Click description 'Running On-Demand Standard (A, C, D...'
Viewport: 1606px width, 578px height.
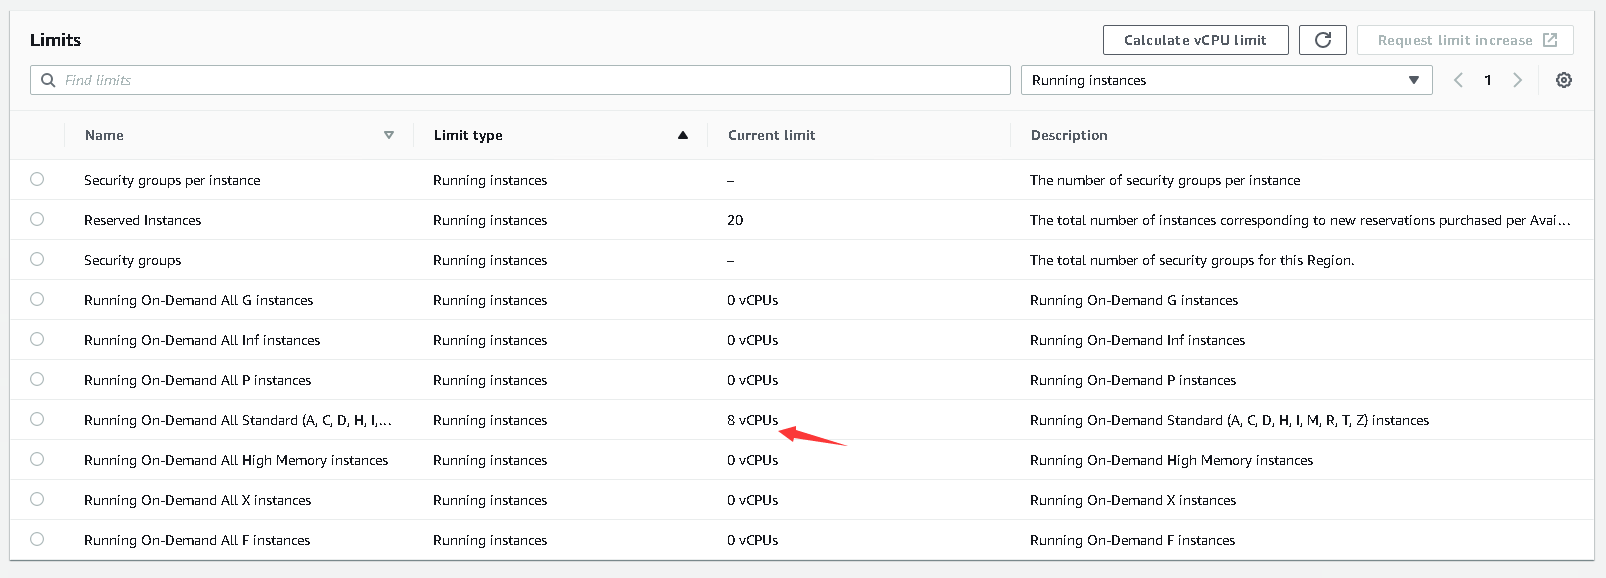click(x=1229, y=420)
